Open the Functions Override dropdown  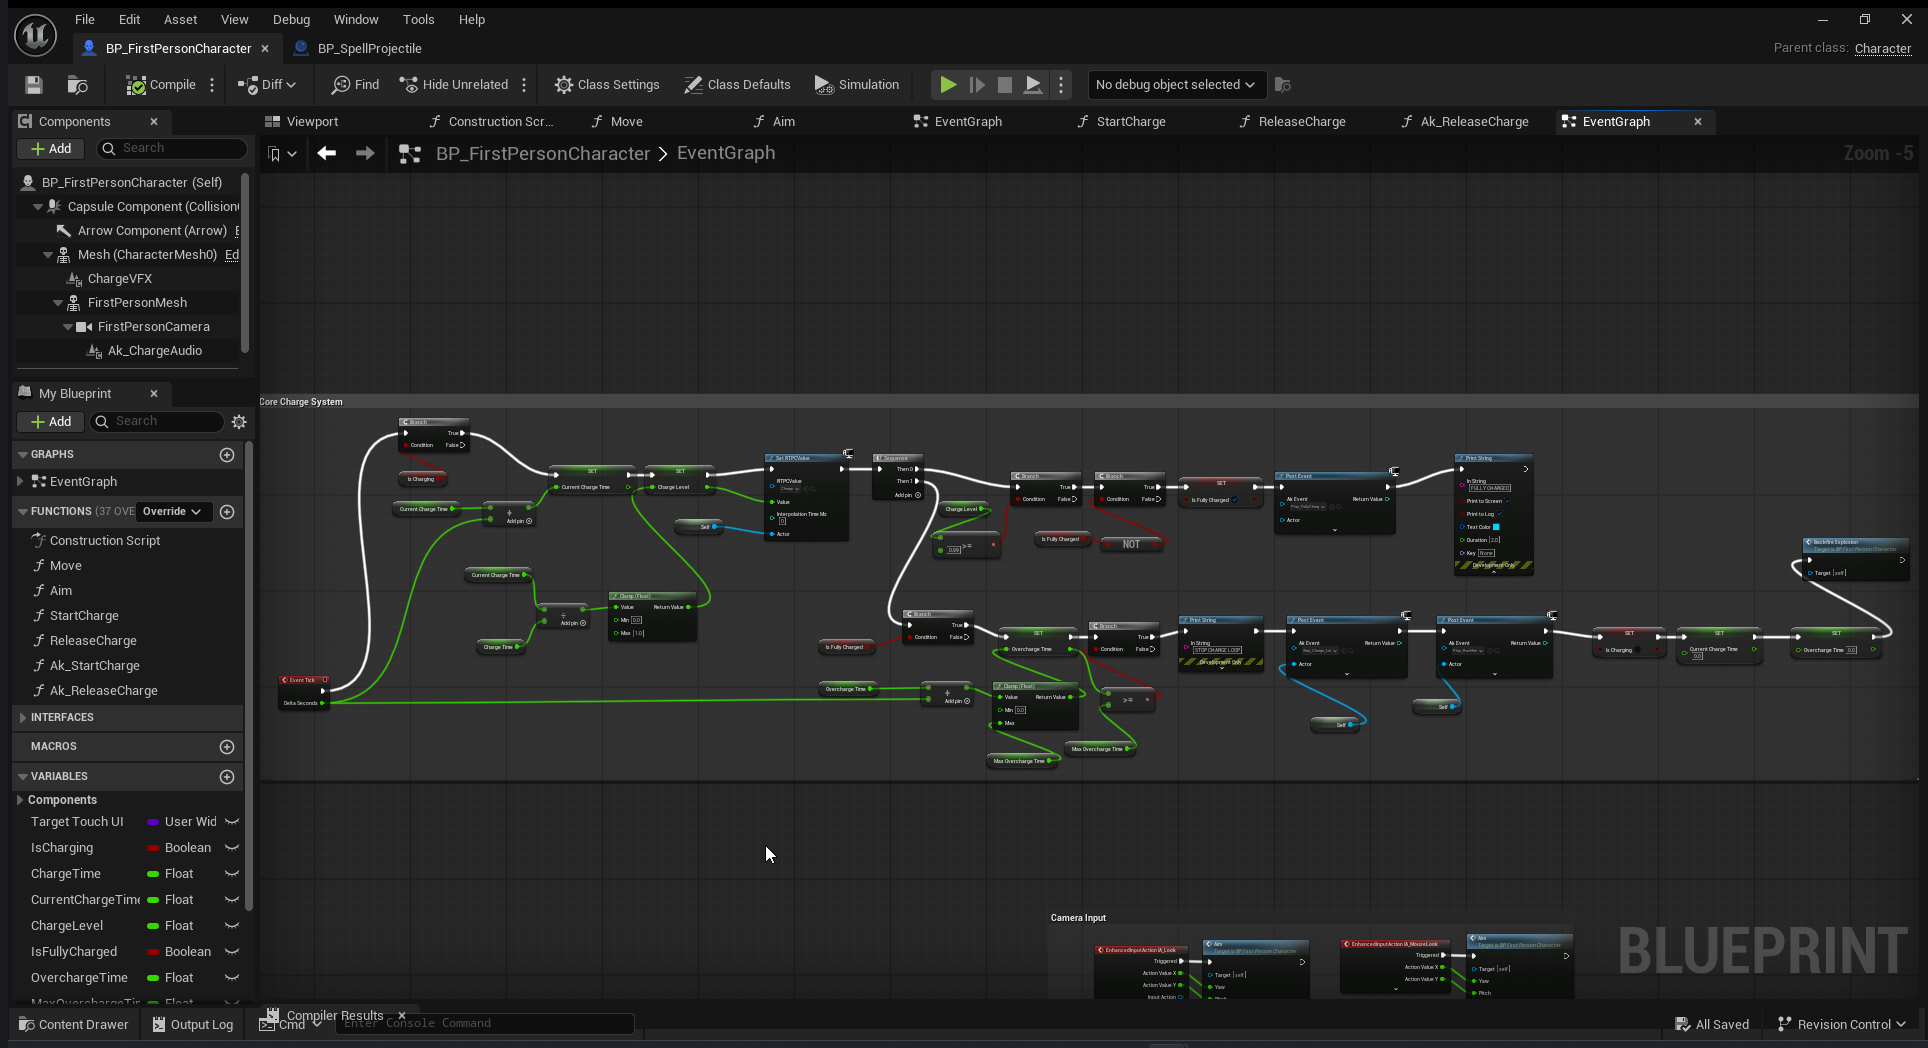172,511
